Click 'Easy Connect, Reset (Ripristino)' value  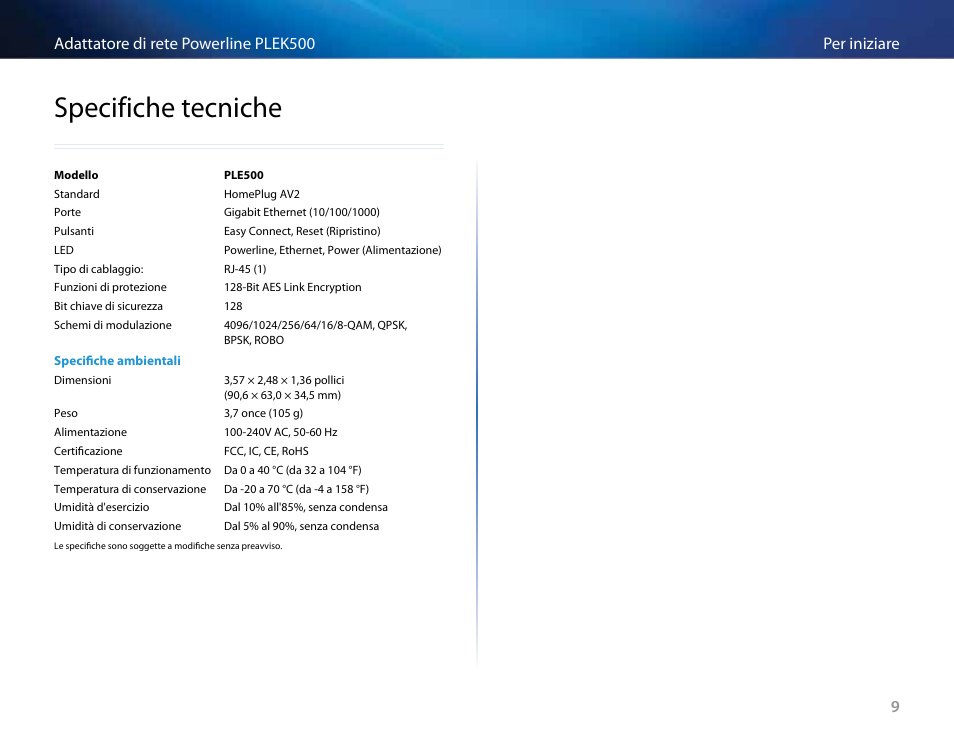pos(302,231)
